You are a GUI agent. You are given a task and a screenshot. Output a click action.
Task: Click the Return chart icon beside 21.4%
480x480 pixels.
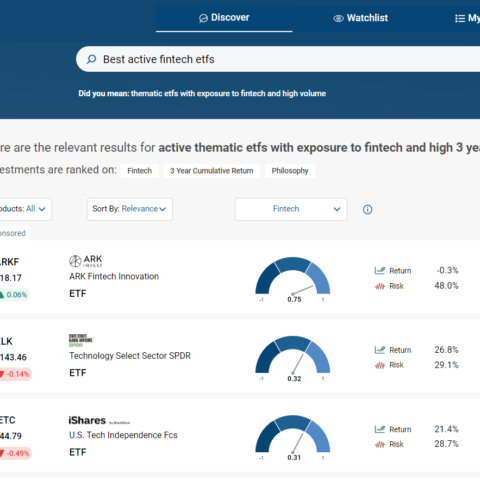point(380,429)
